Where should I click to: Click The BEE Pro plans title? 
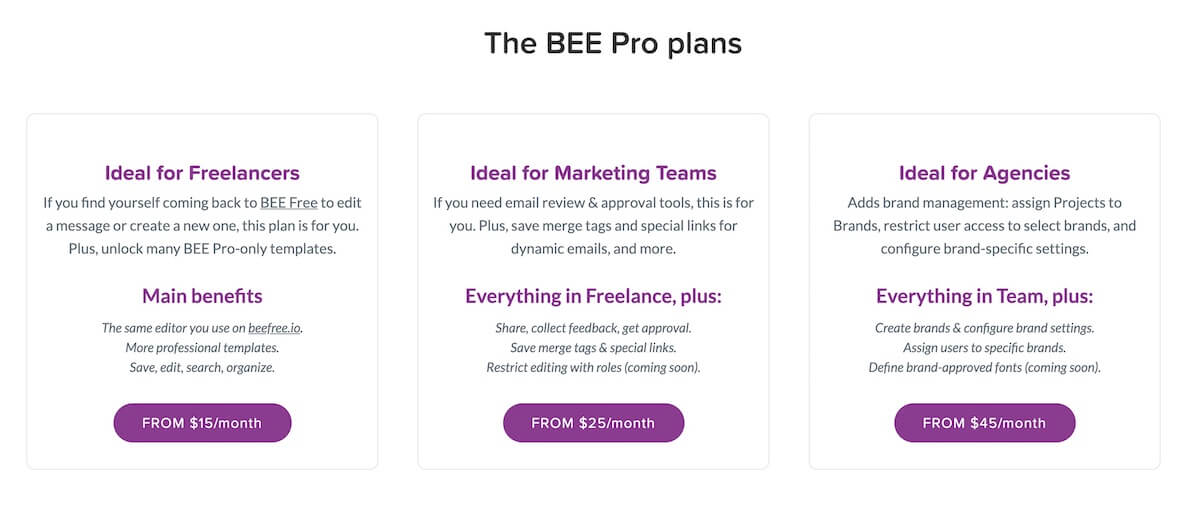click(x=613, y=43)
